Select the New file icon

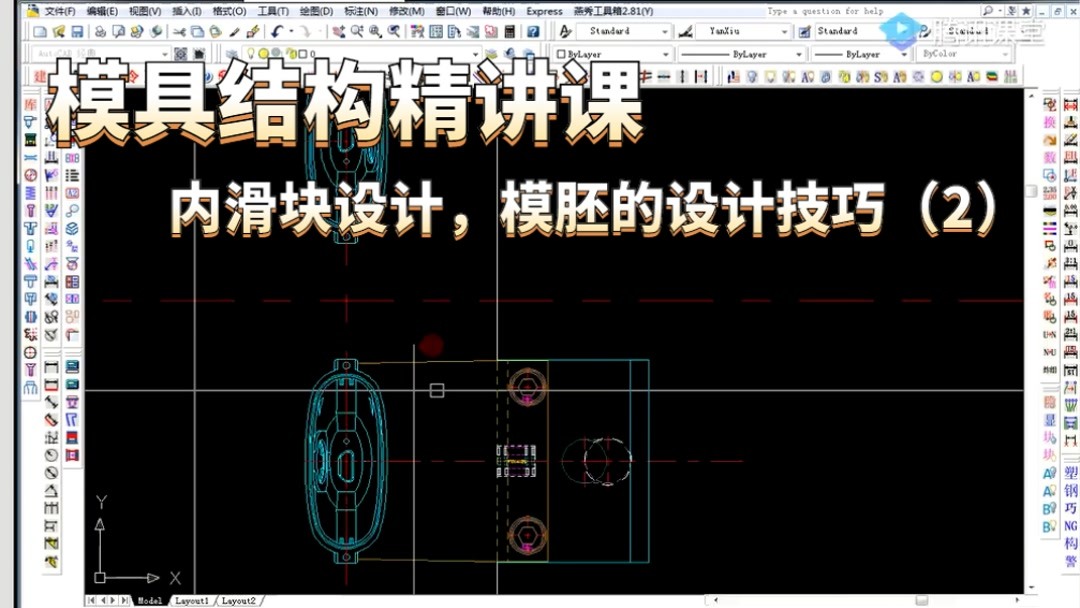42,31
